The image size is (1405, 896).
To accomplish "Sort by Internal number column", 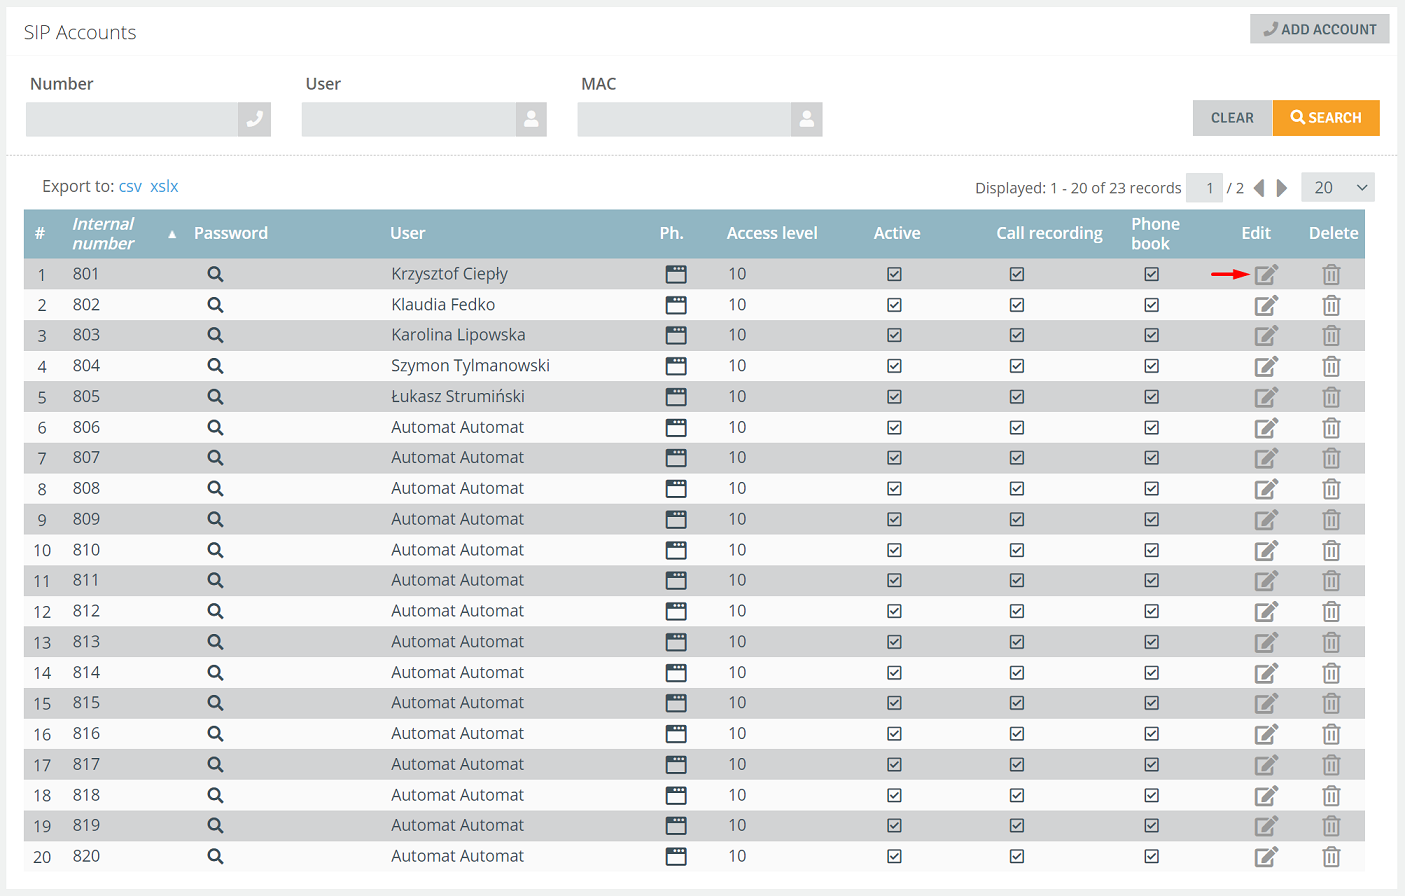I will [x=103, y=233].
